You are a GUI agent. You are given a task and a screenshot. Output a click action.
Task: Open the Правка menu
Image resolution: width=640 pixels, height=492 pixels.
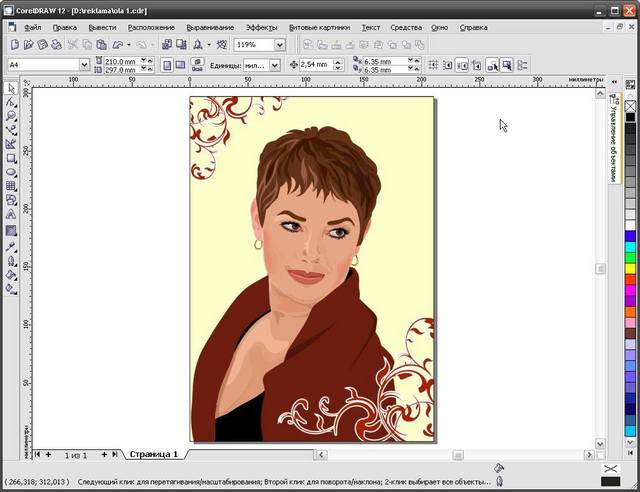coord(64,28)
